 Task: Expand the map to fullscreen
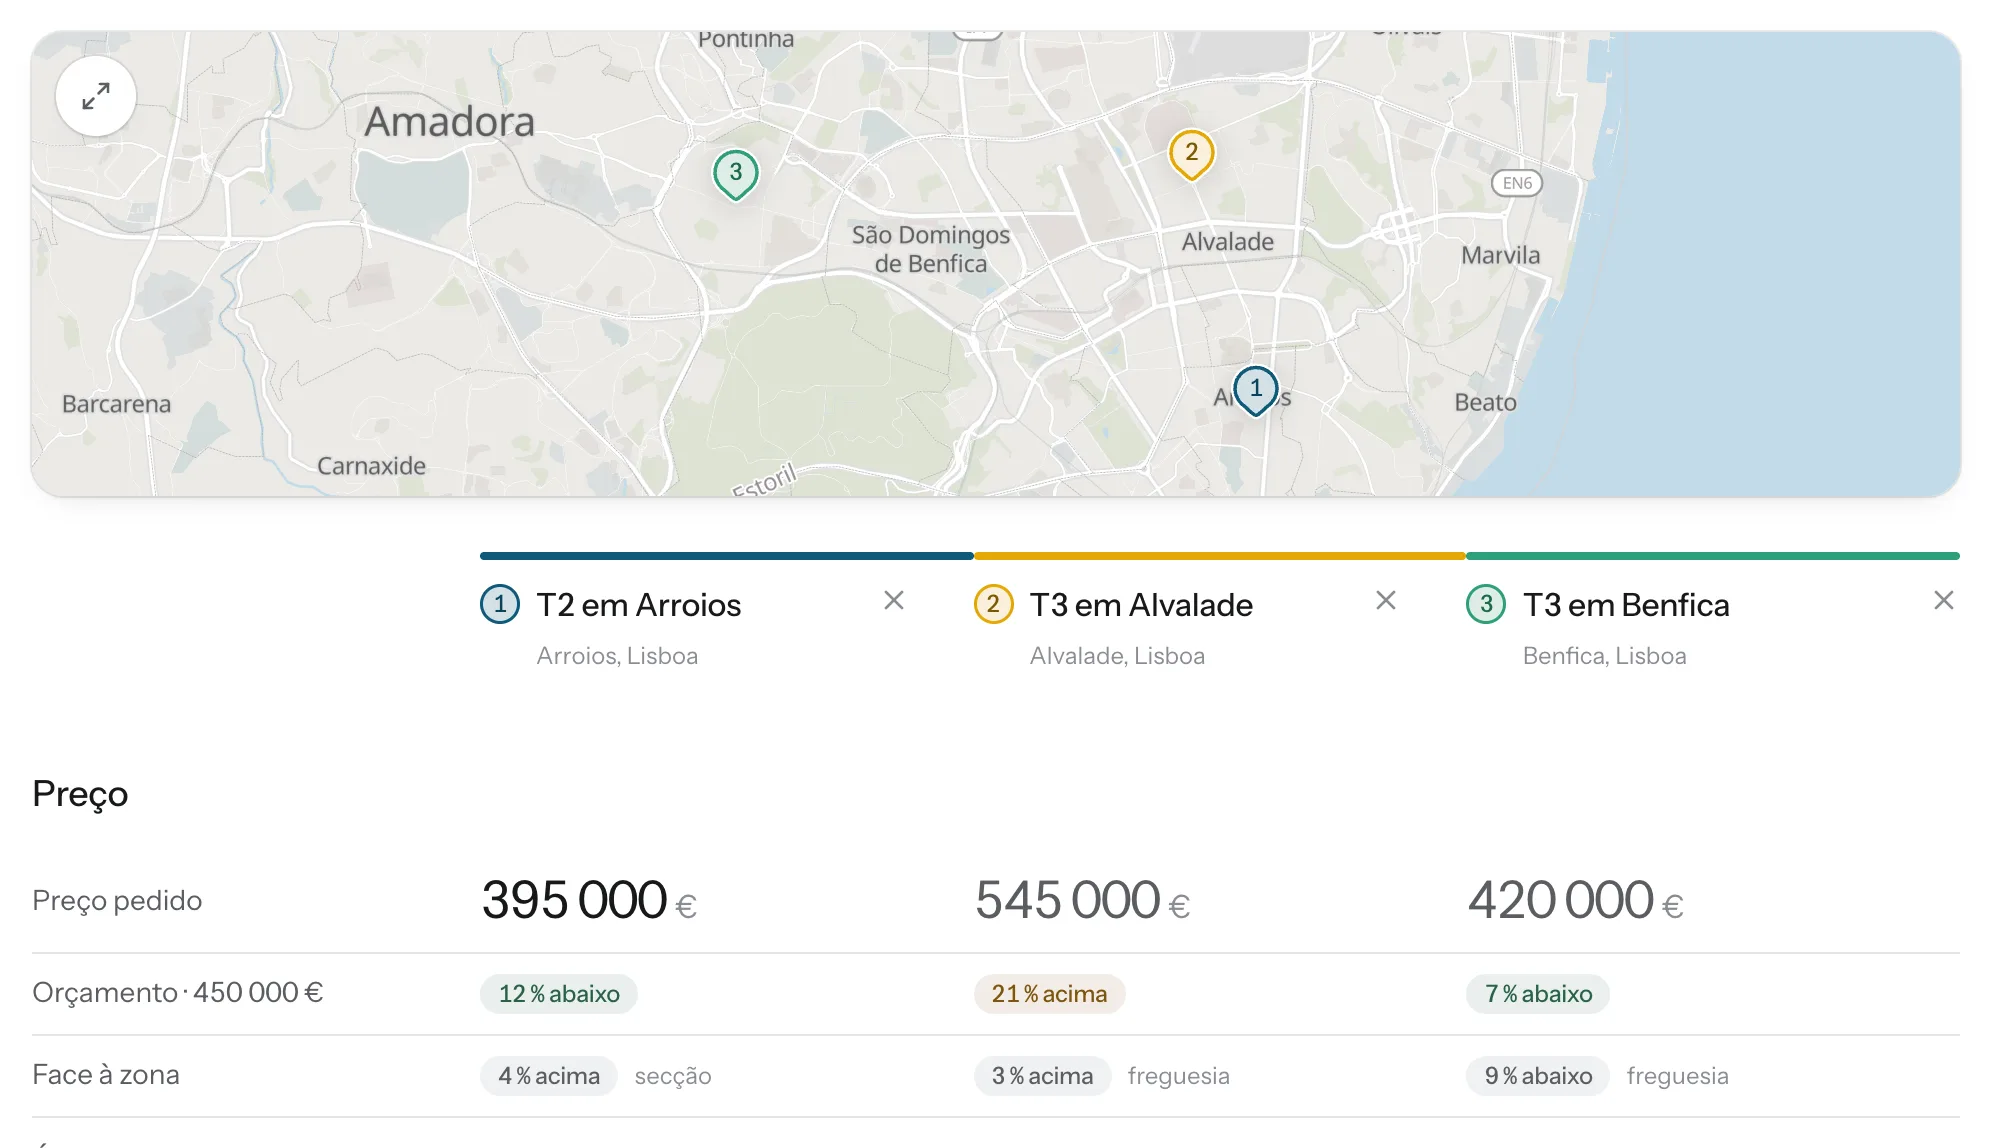click(96, 96)
